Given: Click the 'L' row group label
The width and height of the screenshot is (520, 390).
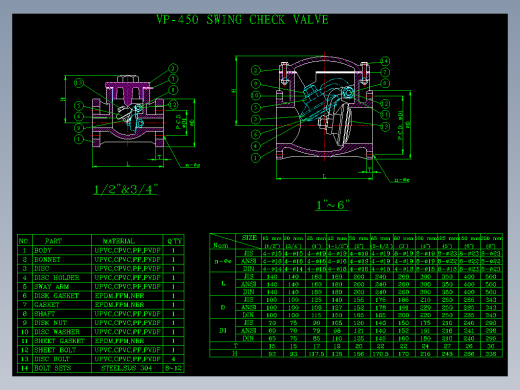Looking at the screenshot, I should point(223,284).
